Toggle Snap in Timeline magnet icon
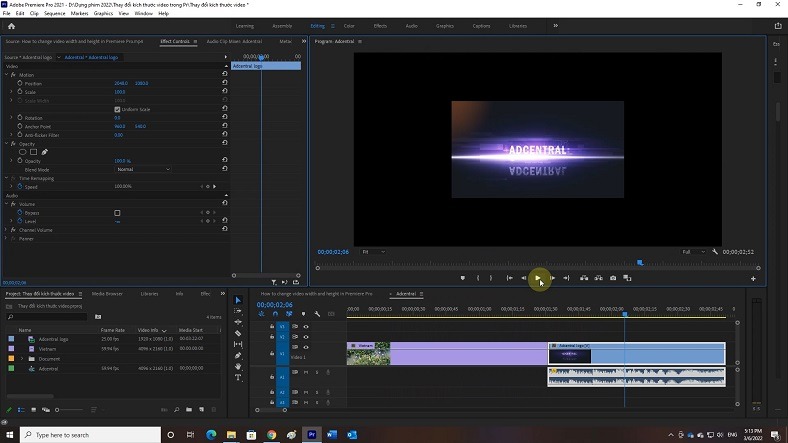Screen dimensions: 788x443 click(275, 314)
